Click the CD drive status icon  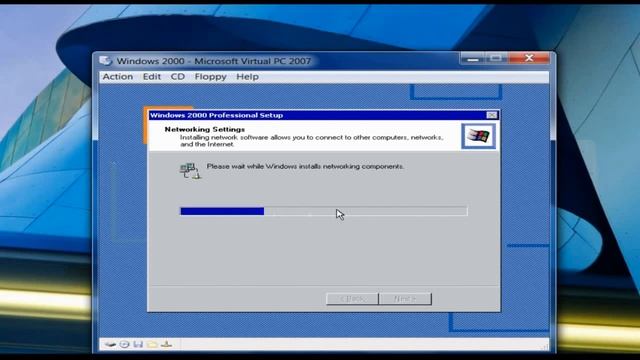point(124,344)
